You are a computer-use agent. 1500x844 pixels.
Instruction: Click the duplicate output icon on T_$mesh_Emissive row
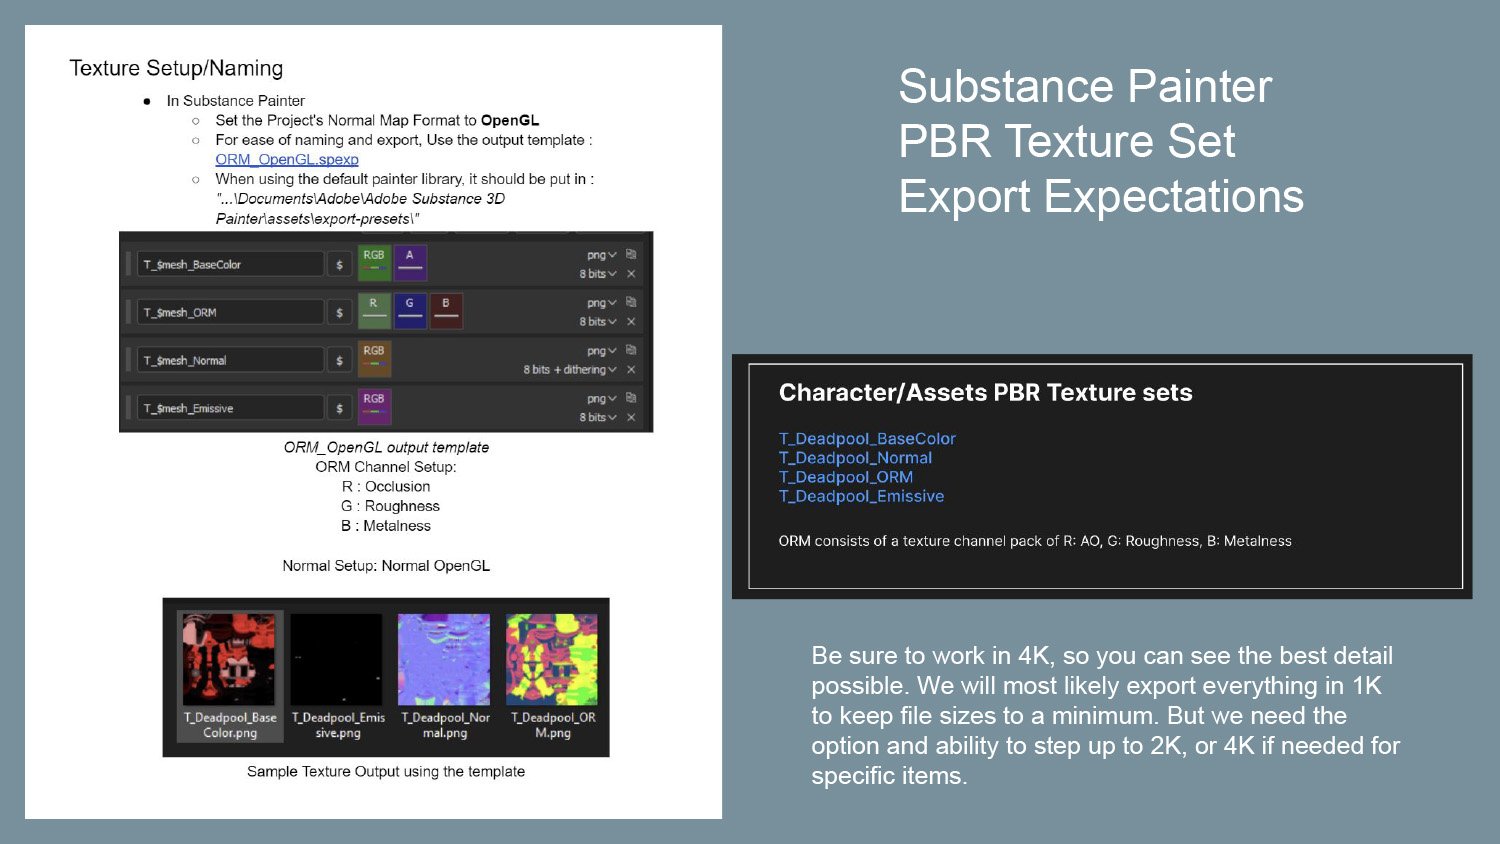[631, 398]
